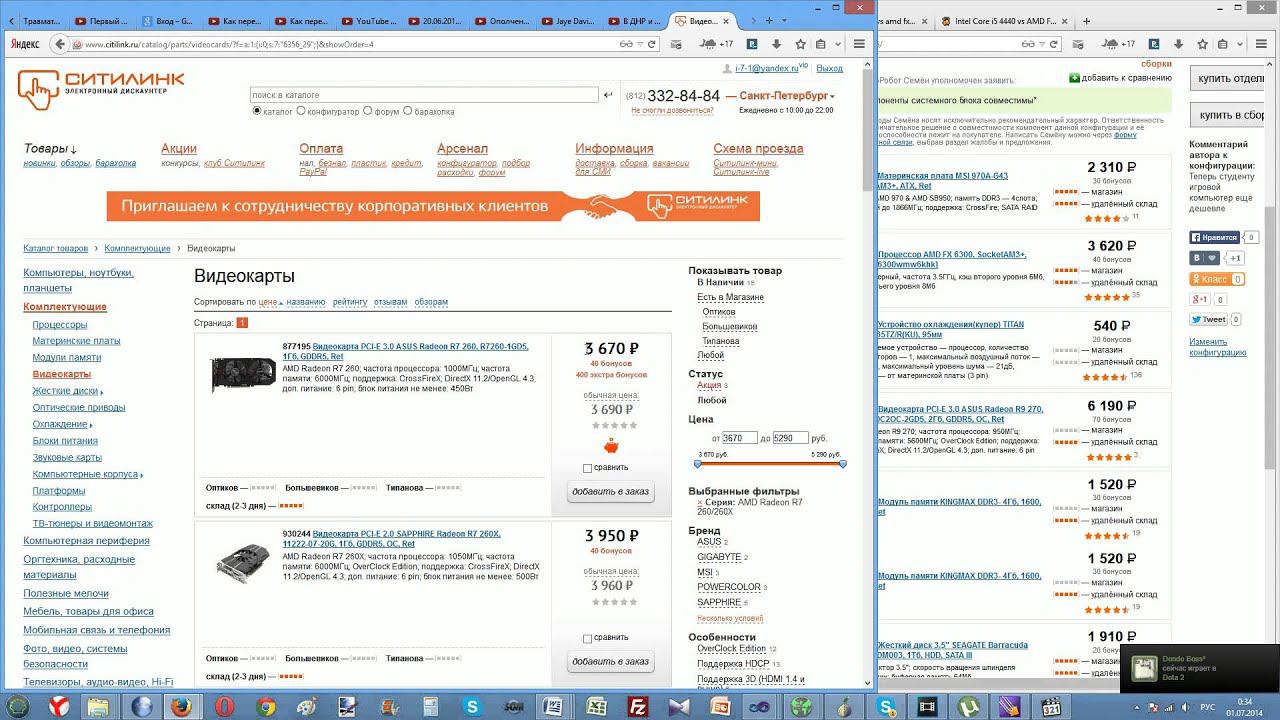The image size is (1280, 720).
Task: Open uTorrent from the taskbar
Action: pyautogui.click(x=968, y=706)
